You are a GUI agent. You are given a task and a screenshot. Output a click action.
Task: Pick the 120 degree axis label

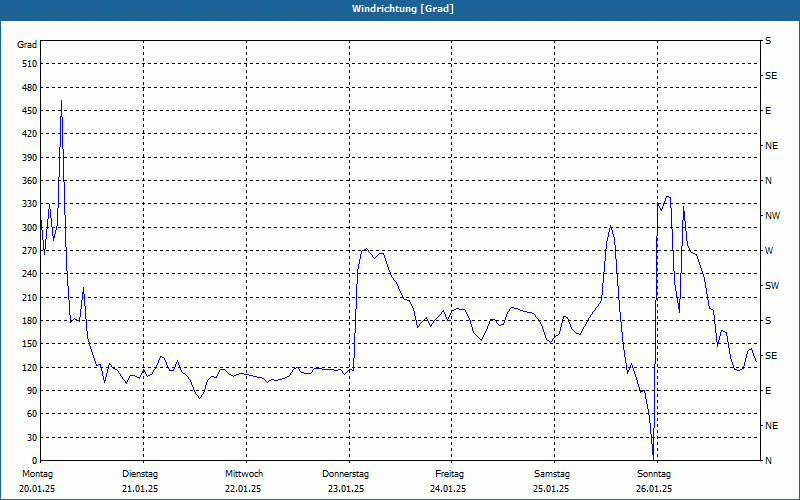click(x=30, y=367)
